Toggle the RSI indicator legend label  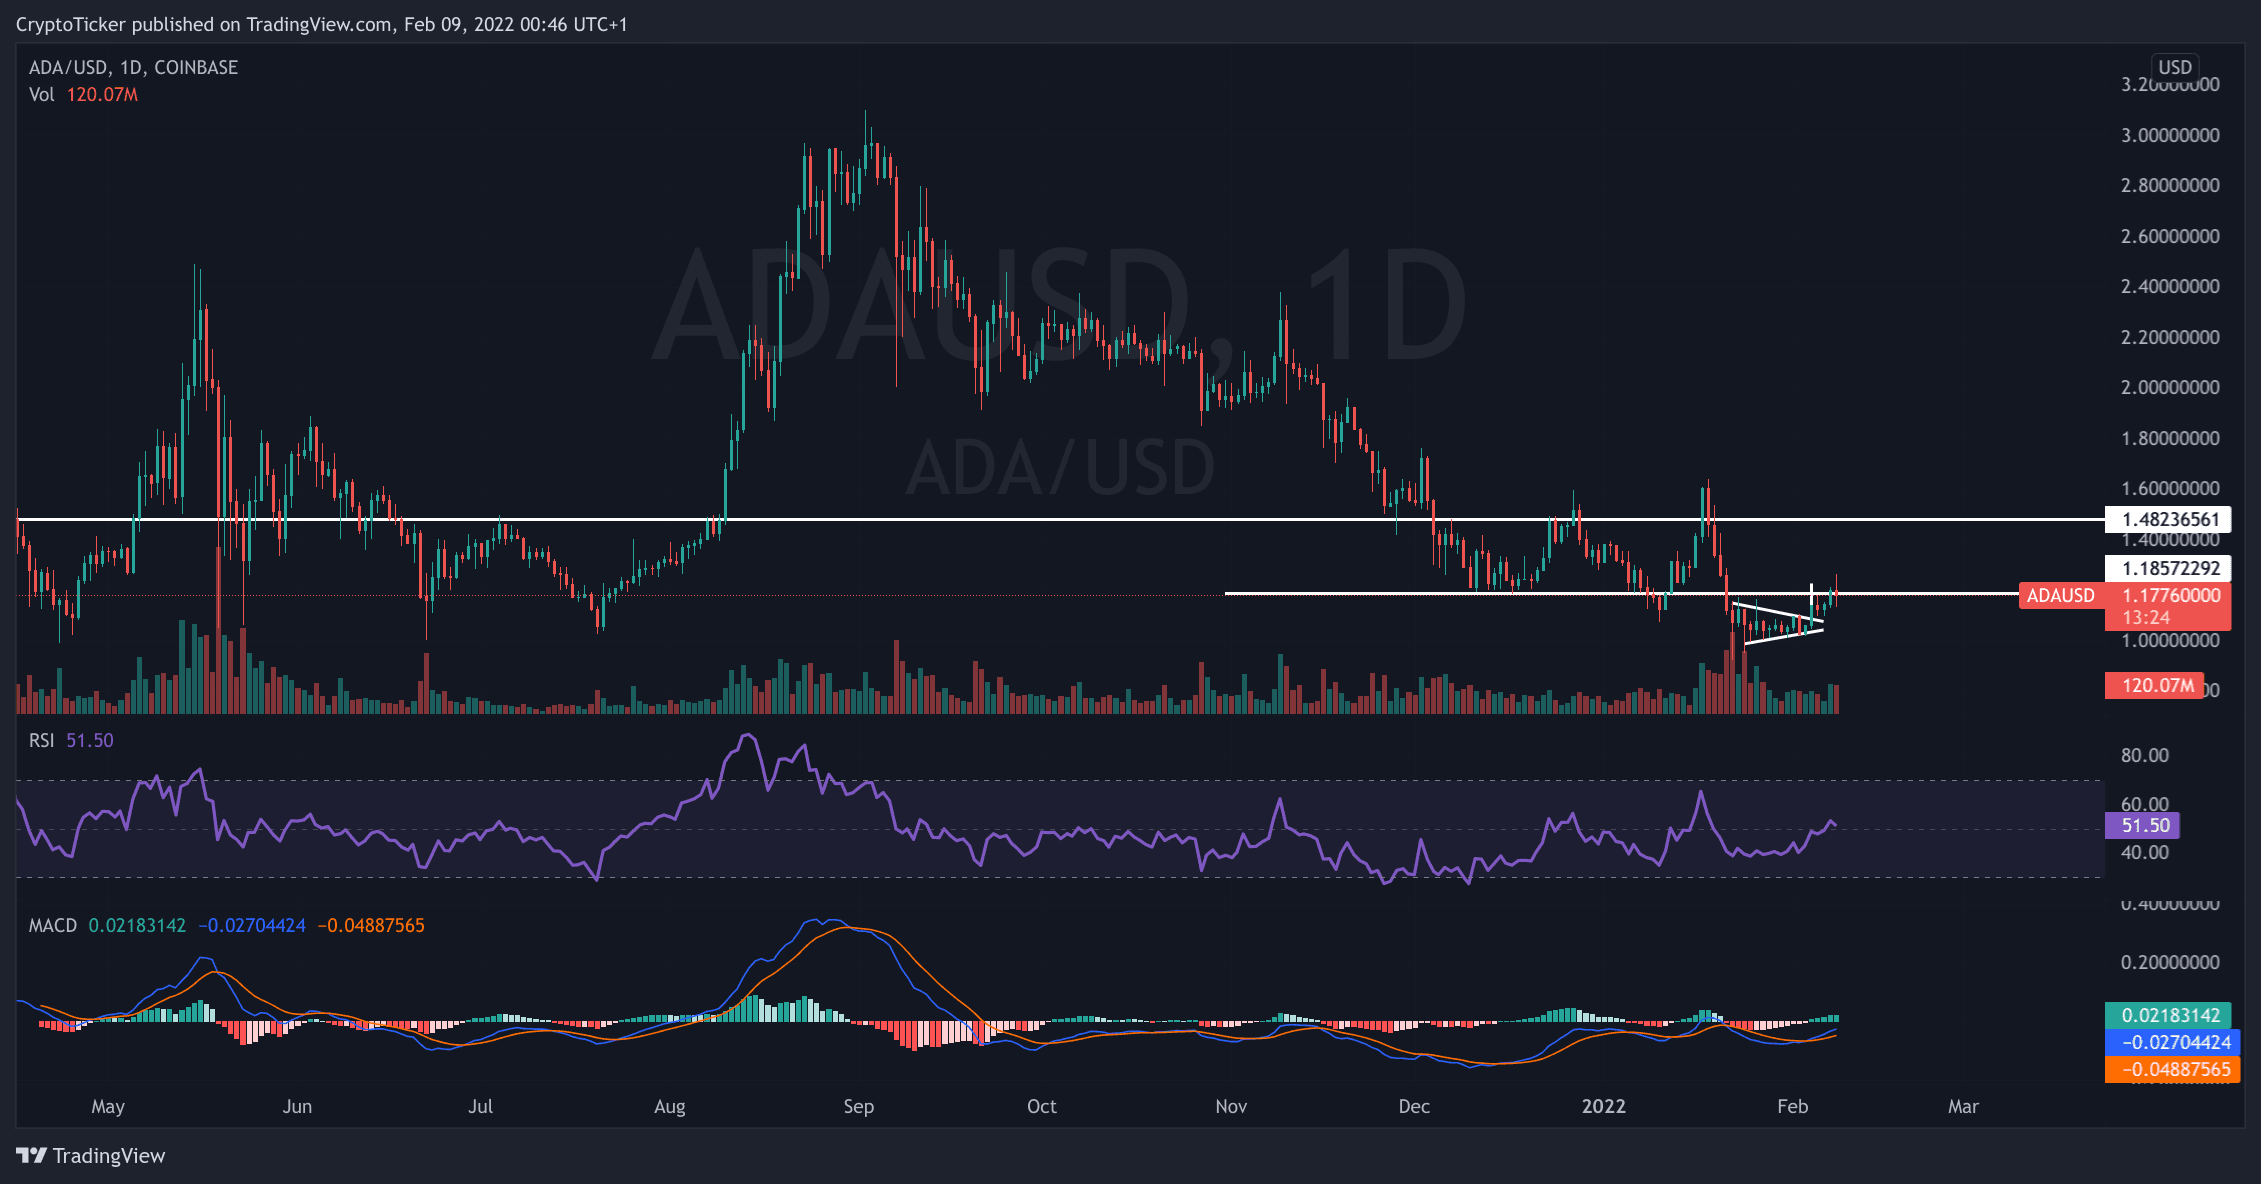41,740
